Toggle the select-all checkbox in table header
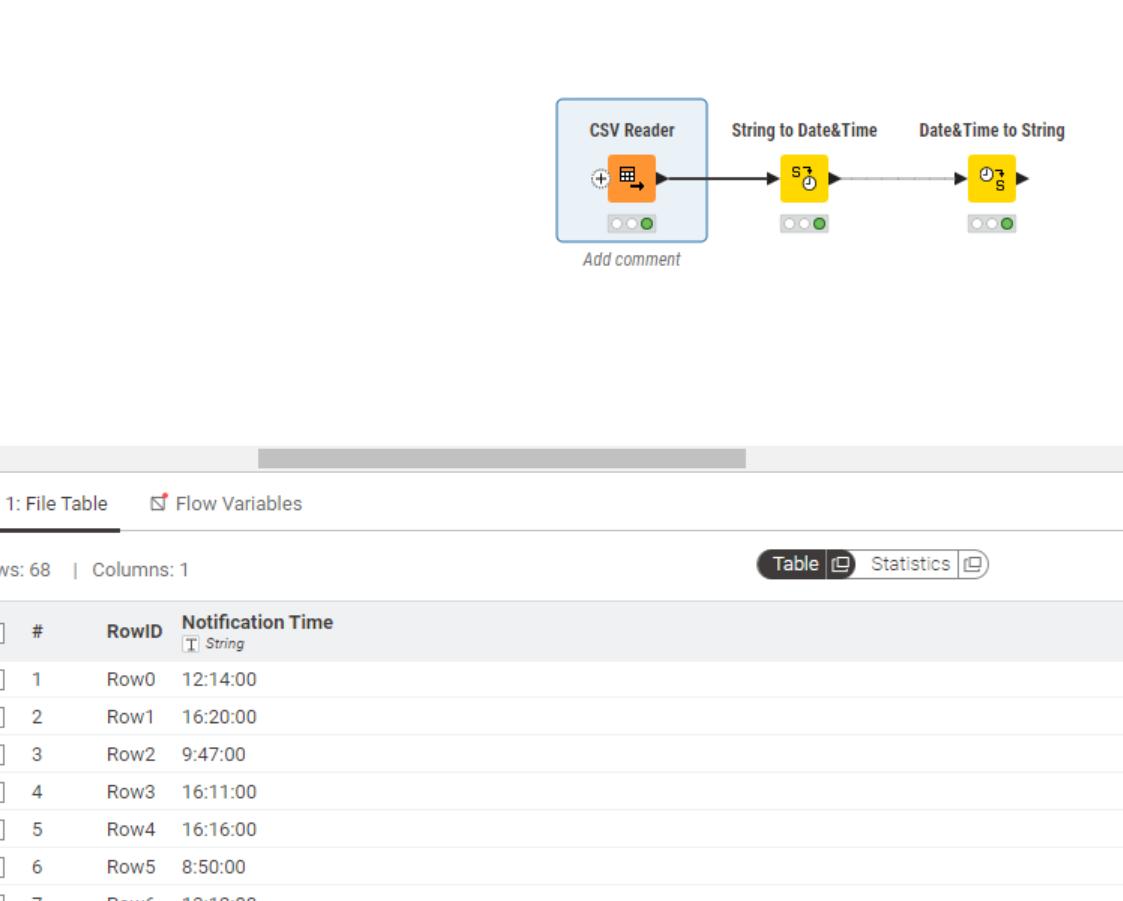1123x901 pixels. point(1,632)
